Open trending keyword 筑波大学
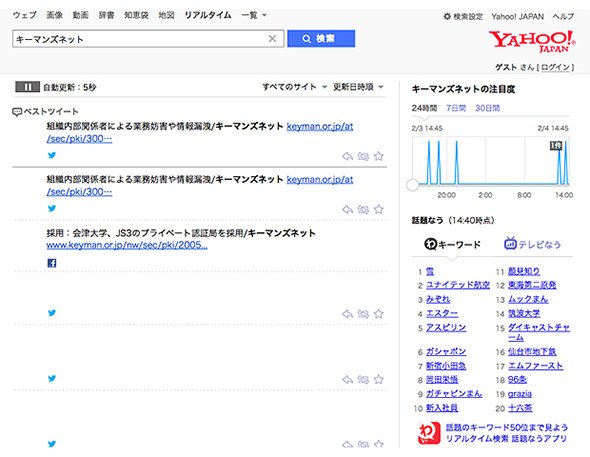 (x=524, y=313)
